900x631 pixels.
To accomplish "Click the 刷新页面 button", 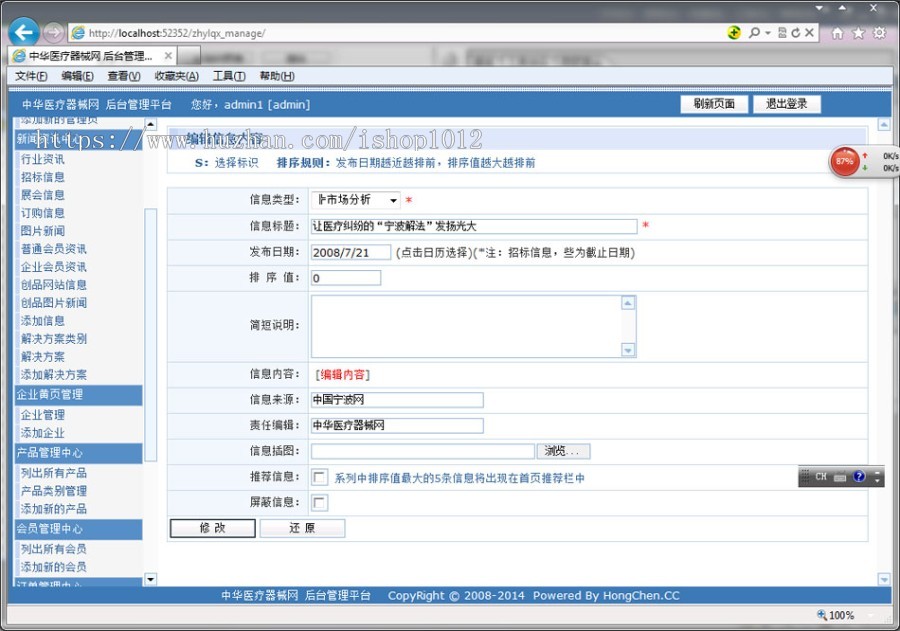I will coord(714,104).
